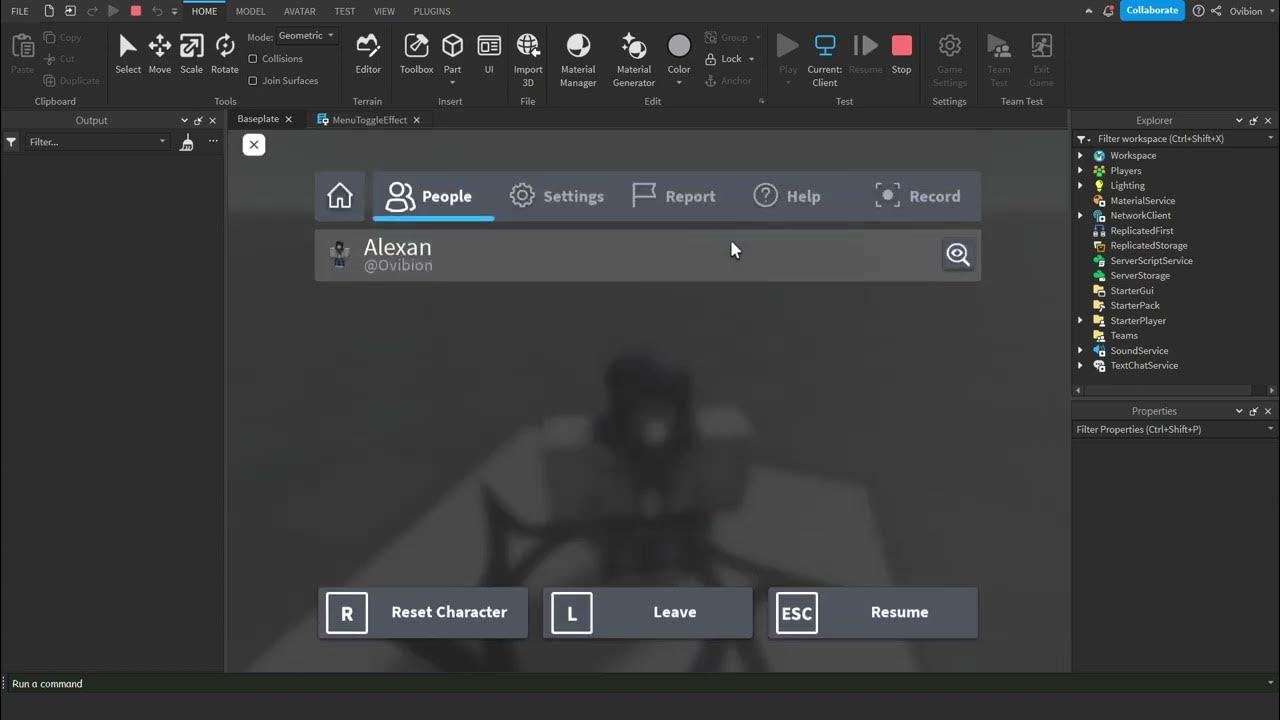Pick the Rotate tool
This screenshot has height=720, width=1280.
[x=225, y=54]
